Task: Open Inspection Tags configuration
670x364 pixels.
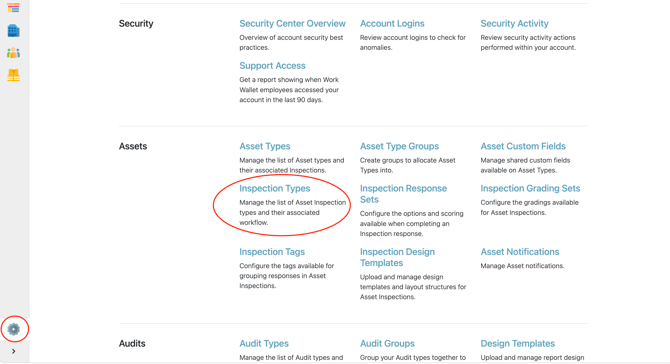Action: pos(272,252)
